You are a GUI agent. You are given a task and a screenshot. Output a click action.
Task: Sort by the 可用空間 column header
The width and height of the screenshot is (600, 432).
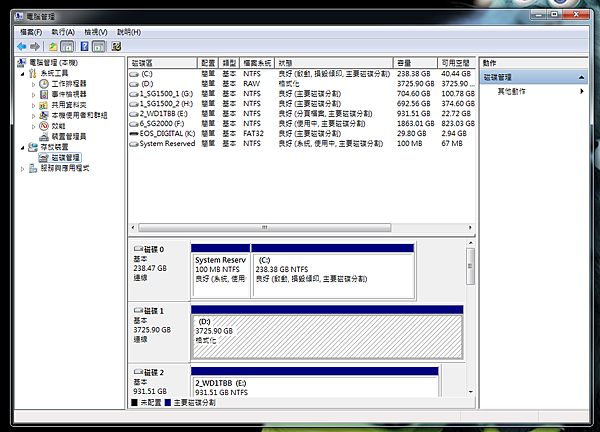pos(457,63)
